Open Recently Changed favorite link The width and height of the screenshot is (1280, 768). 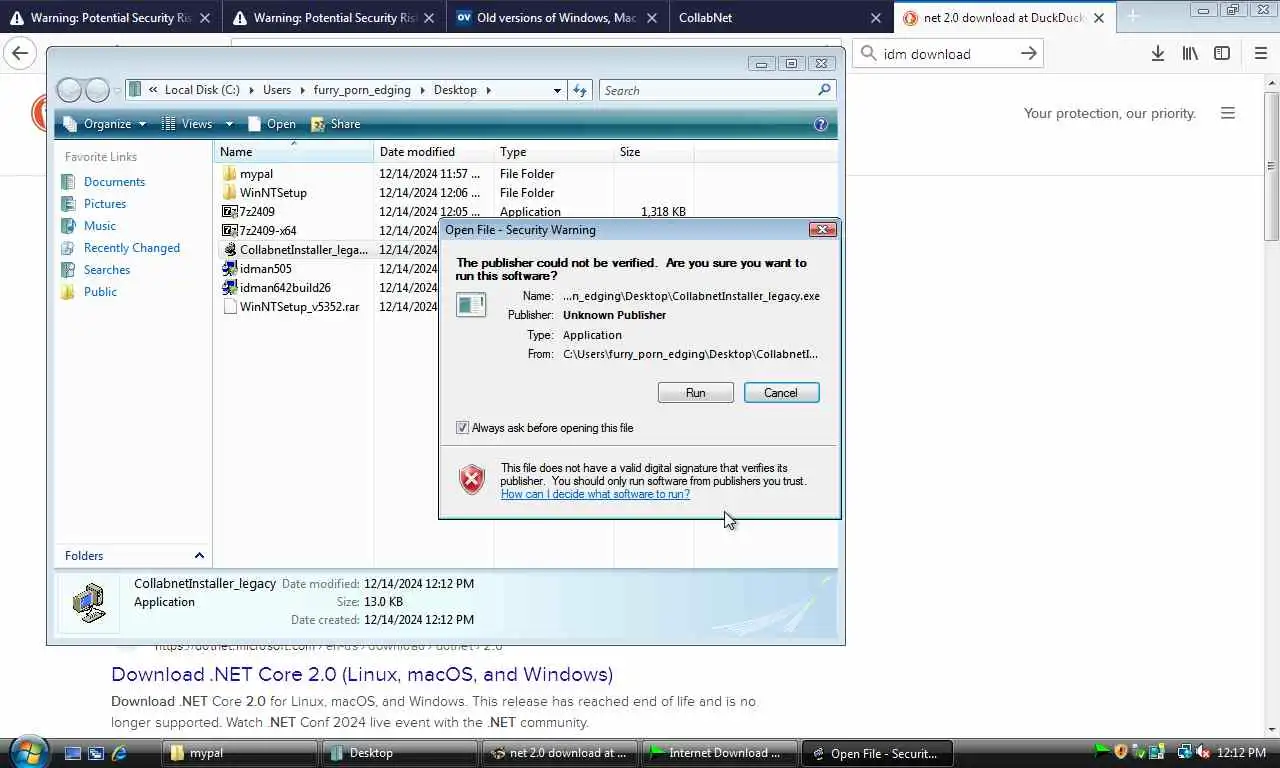tap(132, 248)
